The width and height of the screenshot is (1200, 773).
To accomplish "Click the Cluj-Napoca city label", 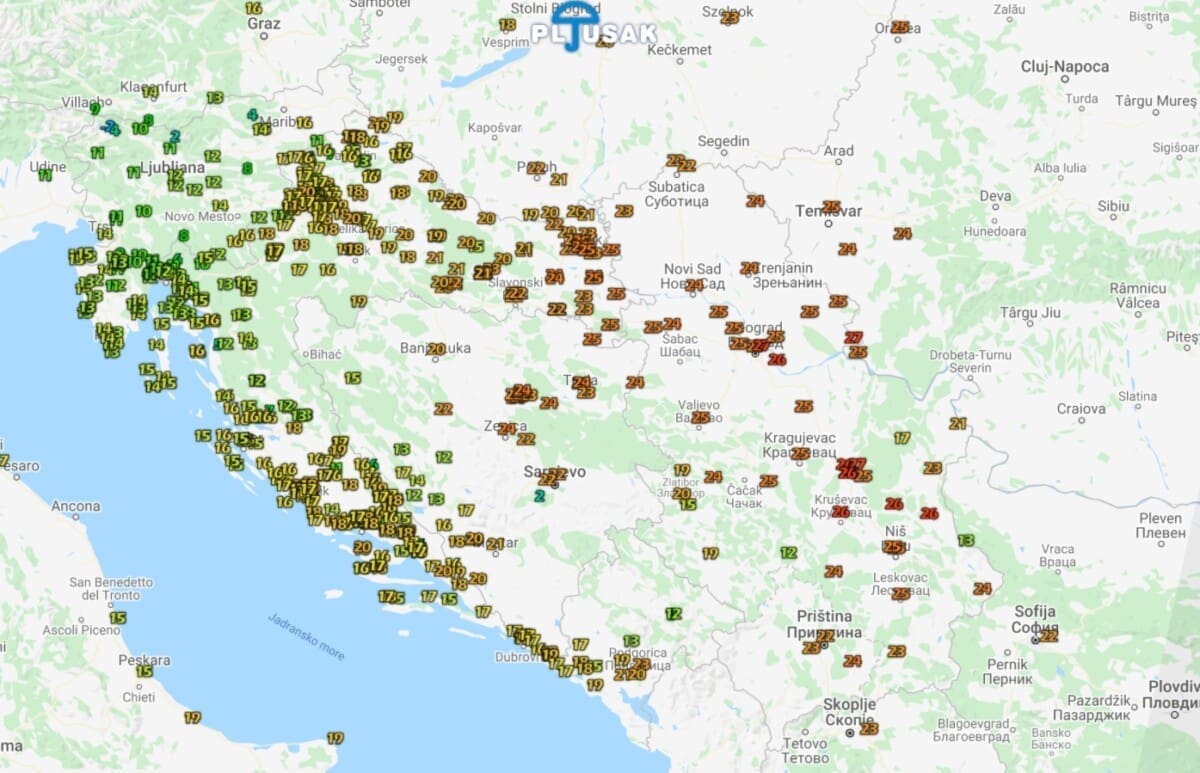I will coord(1064,67).
